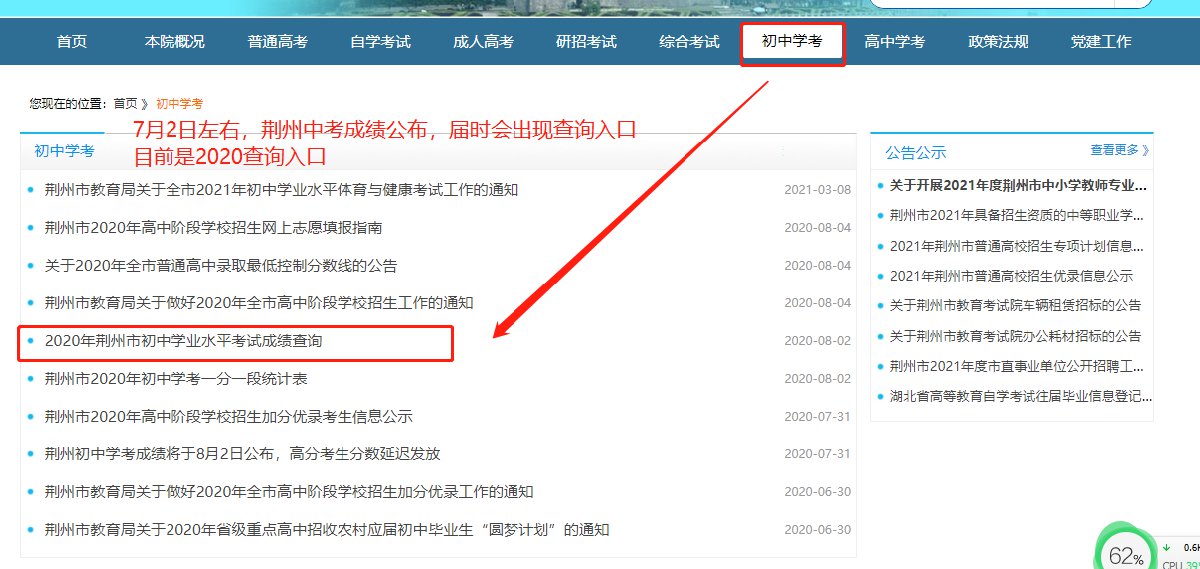The image size is (1200, 569).
Task: Select the 初中学考 navigation tab
Action: tap(793, 42)
